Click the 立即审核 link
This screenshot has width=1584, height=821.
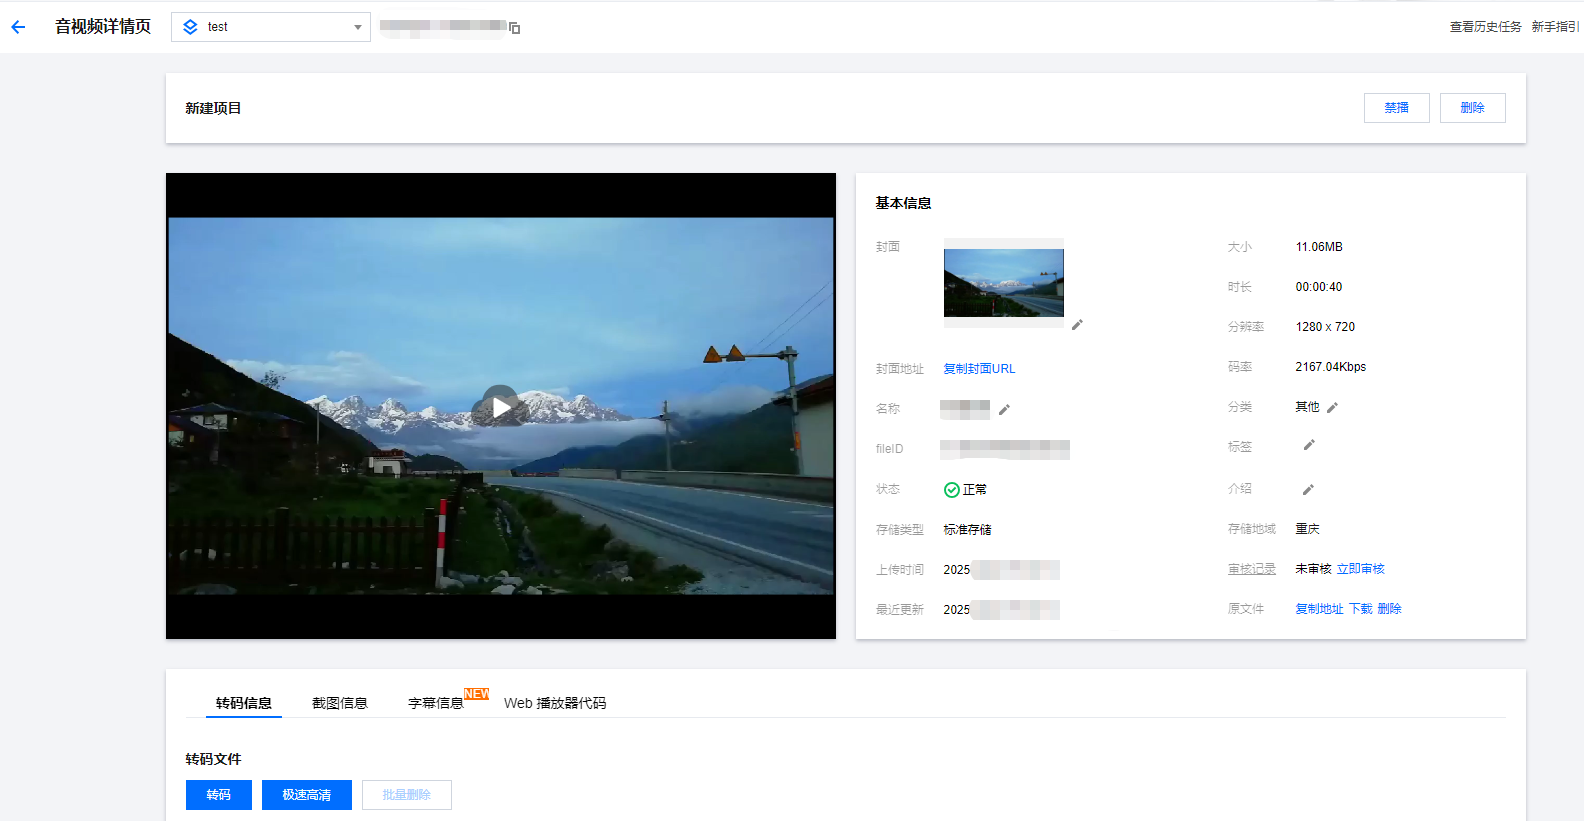(x=1360, y=569)
